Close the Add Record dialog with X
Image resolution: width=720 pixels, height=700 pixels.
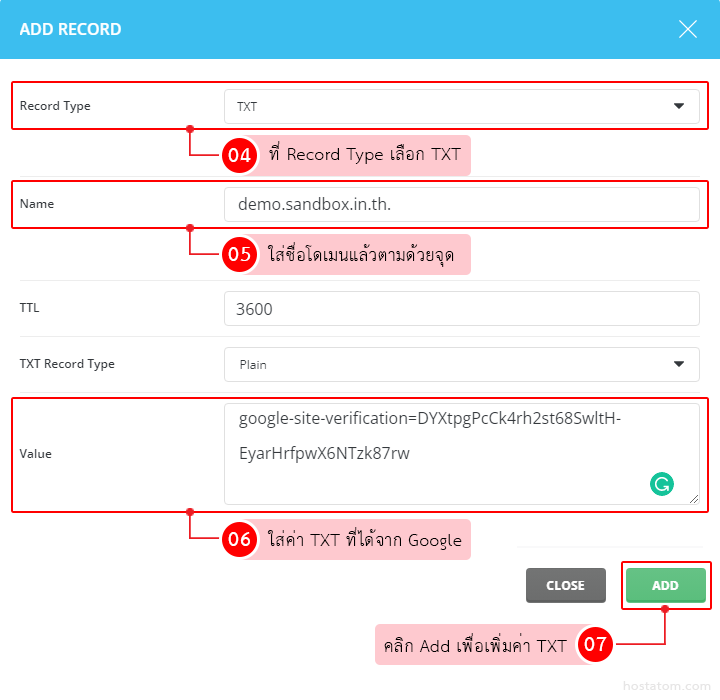688,29
